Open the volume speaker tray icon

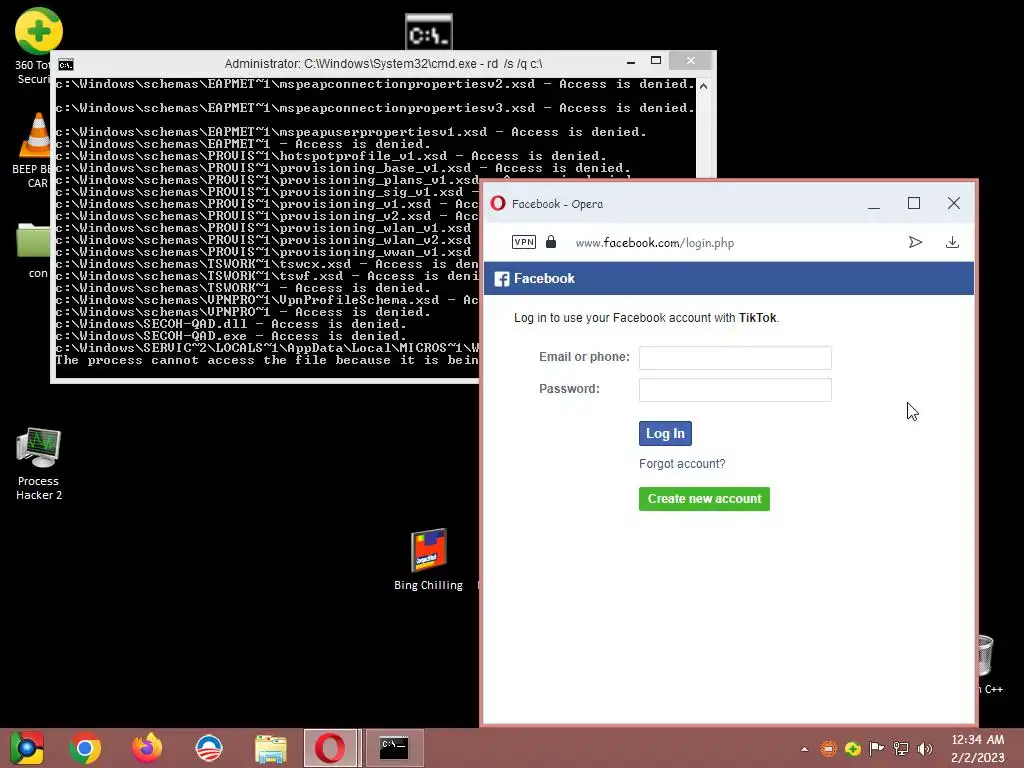[925, 749]
